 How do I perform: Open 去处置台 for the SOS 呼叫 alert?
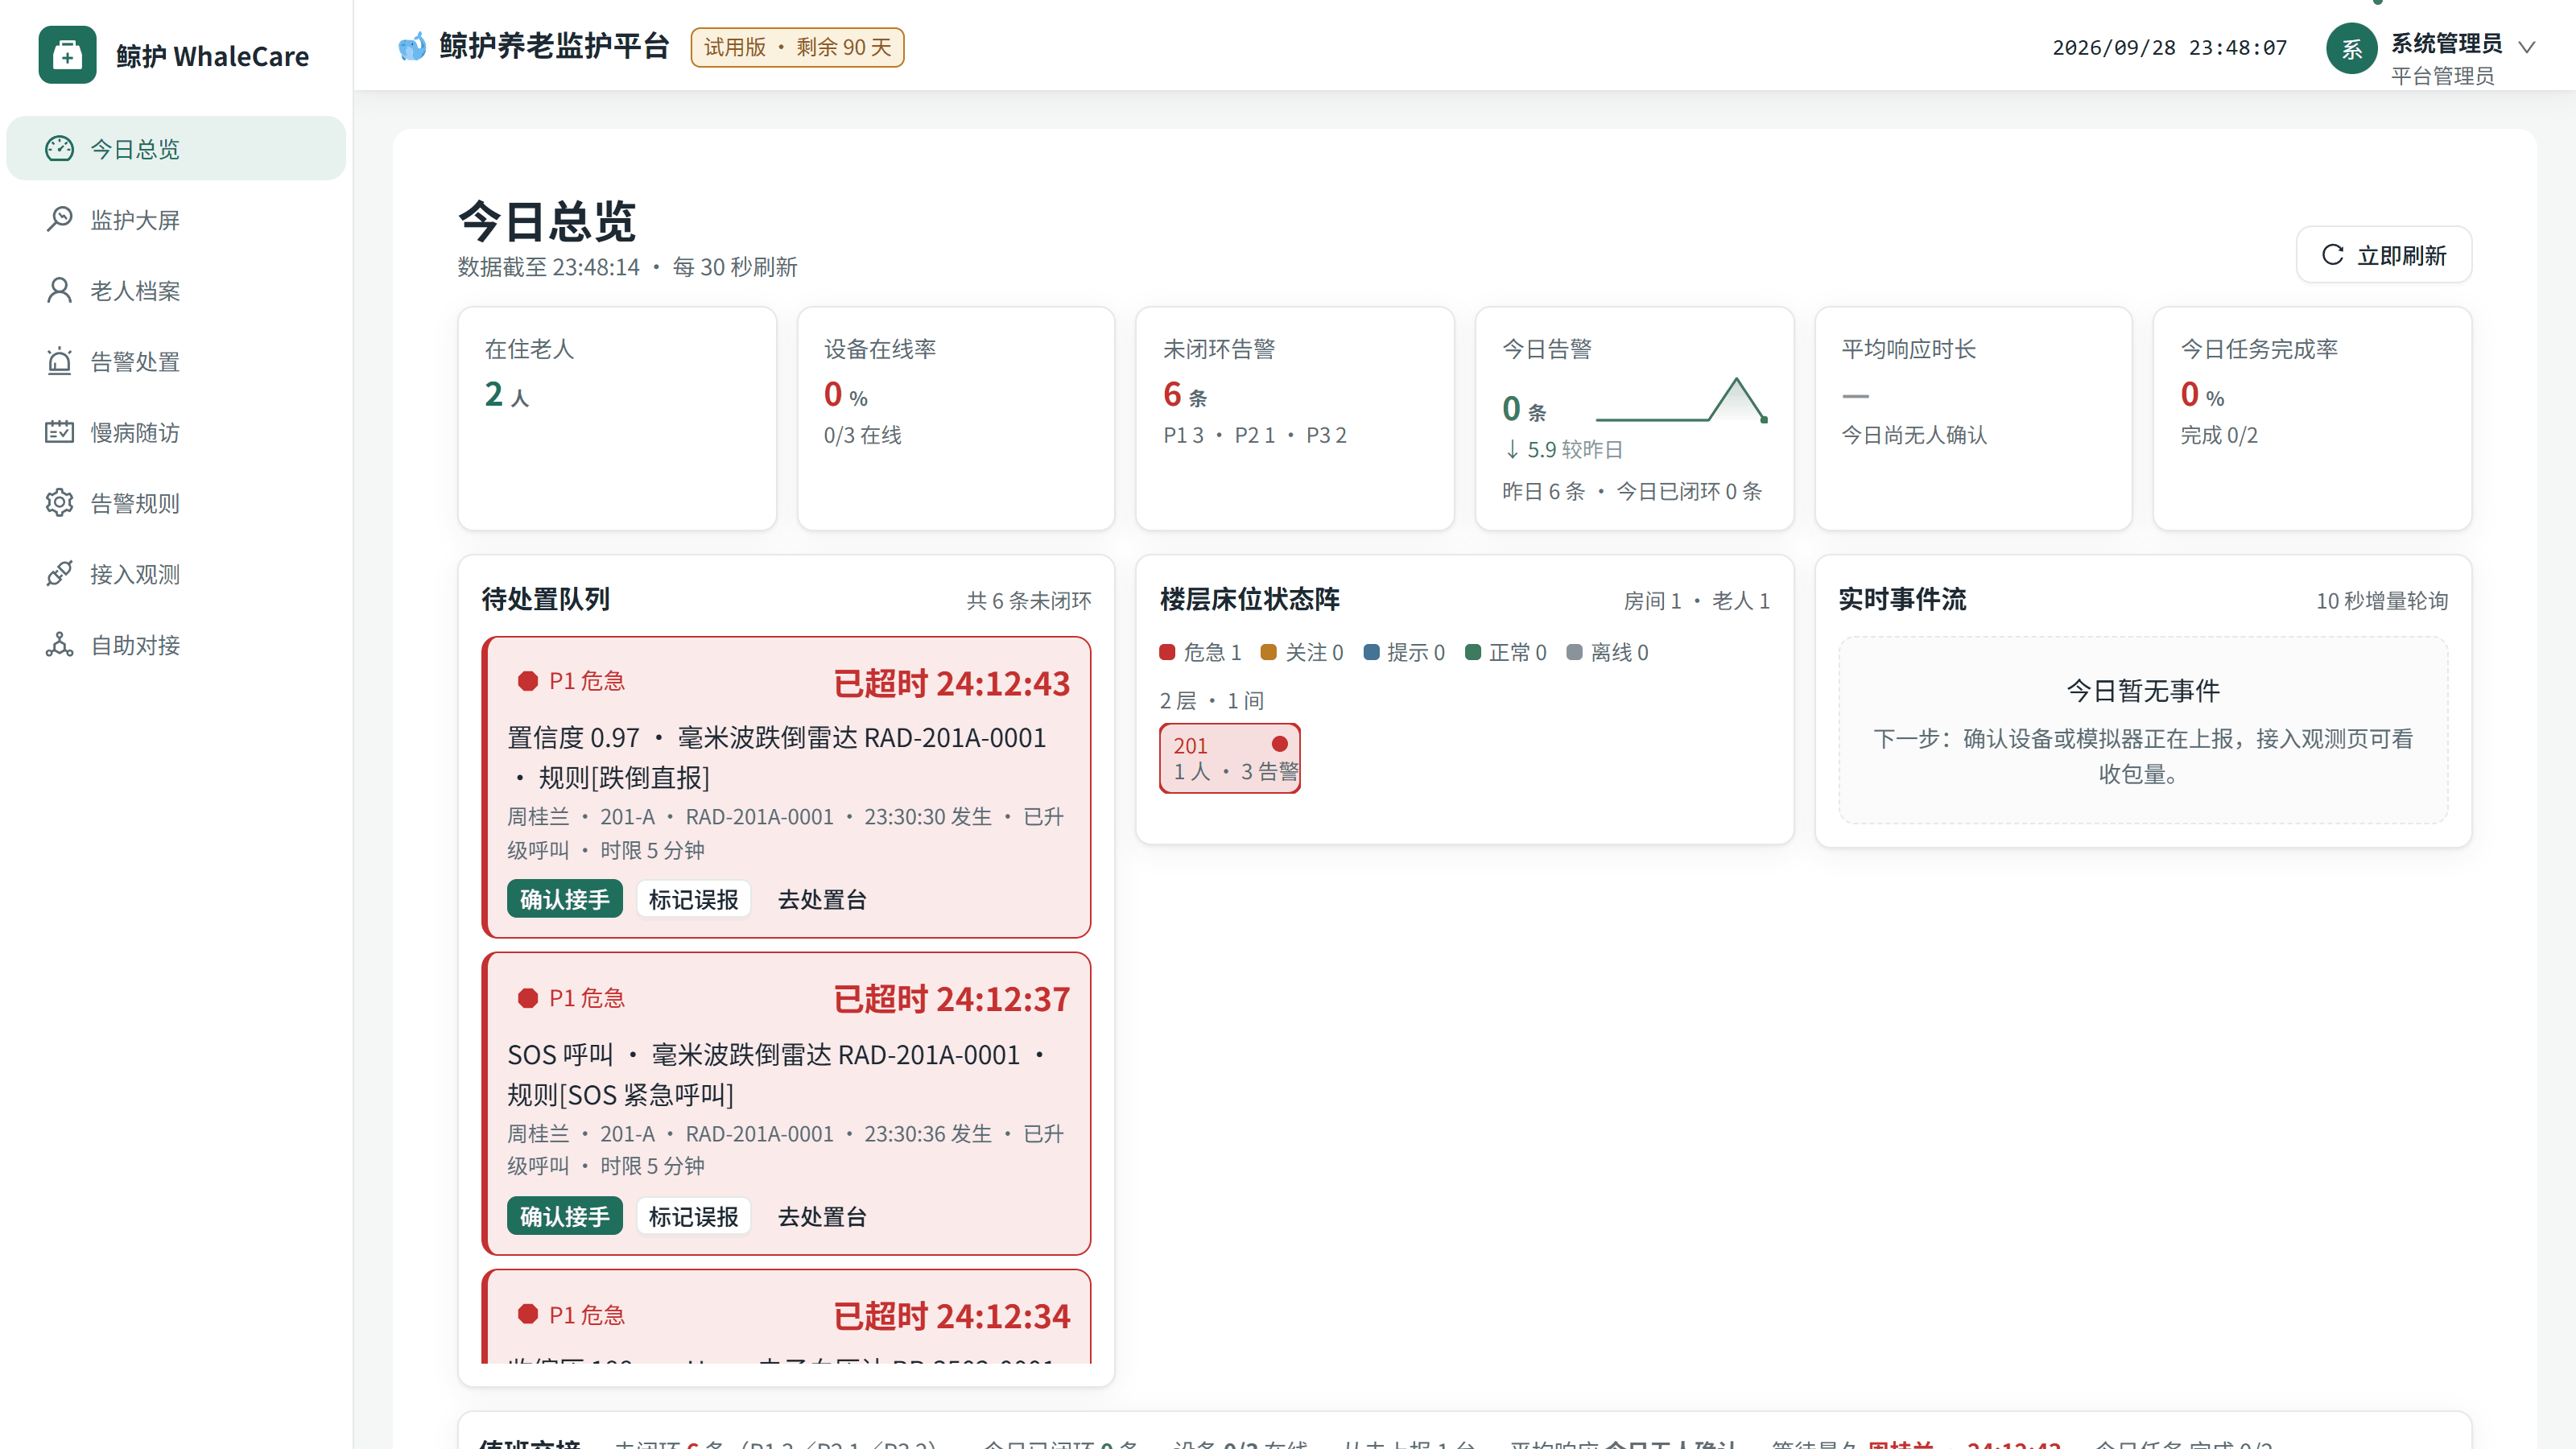click(822, 1216)
